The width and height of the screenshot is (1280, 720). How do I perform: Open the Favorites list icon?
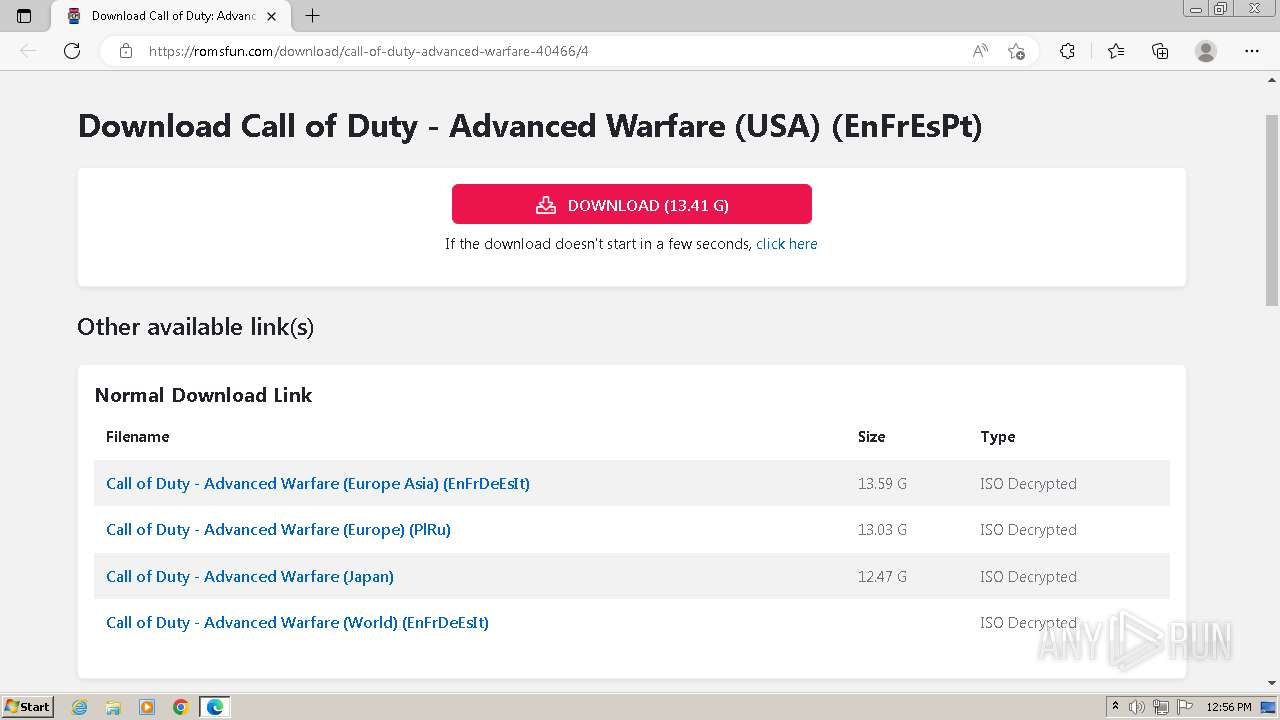pos(1116,51)
